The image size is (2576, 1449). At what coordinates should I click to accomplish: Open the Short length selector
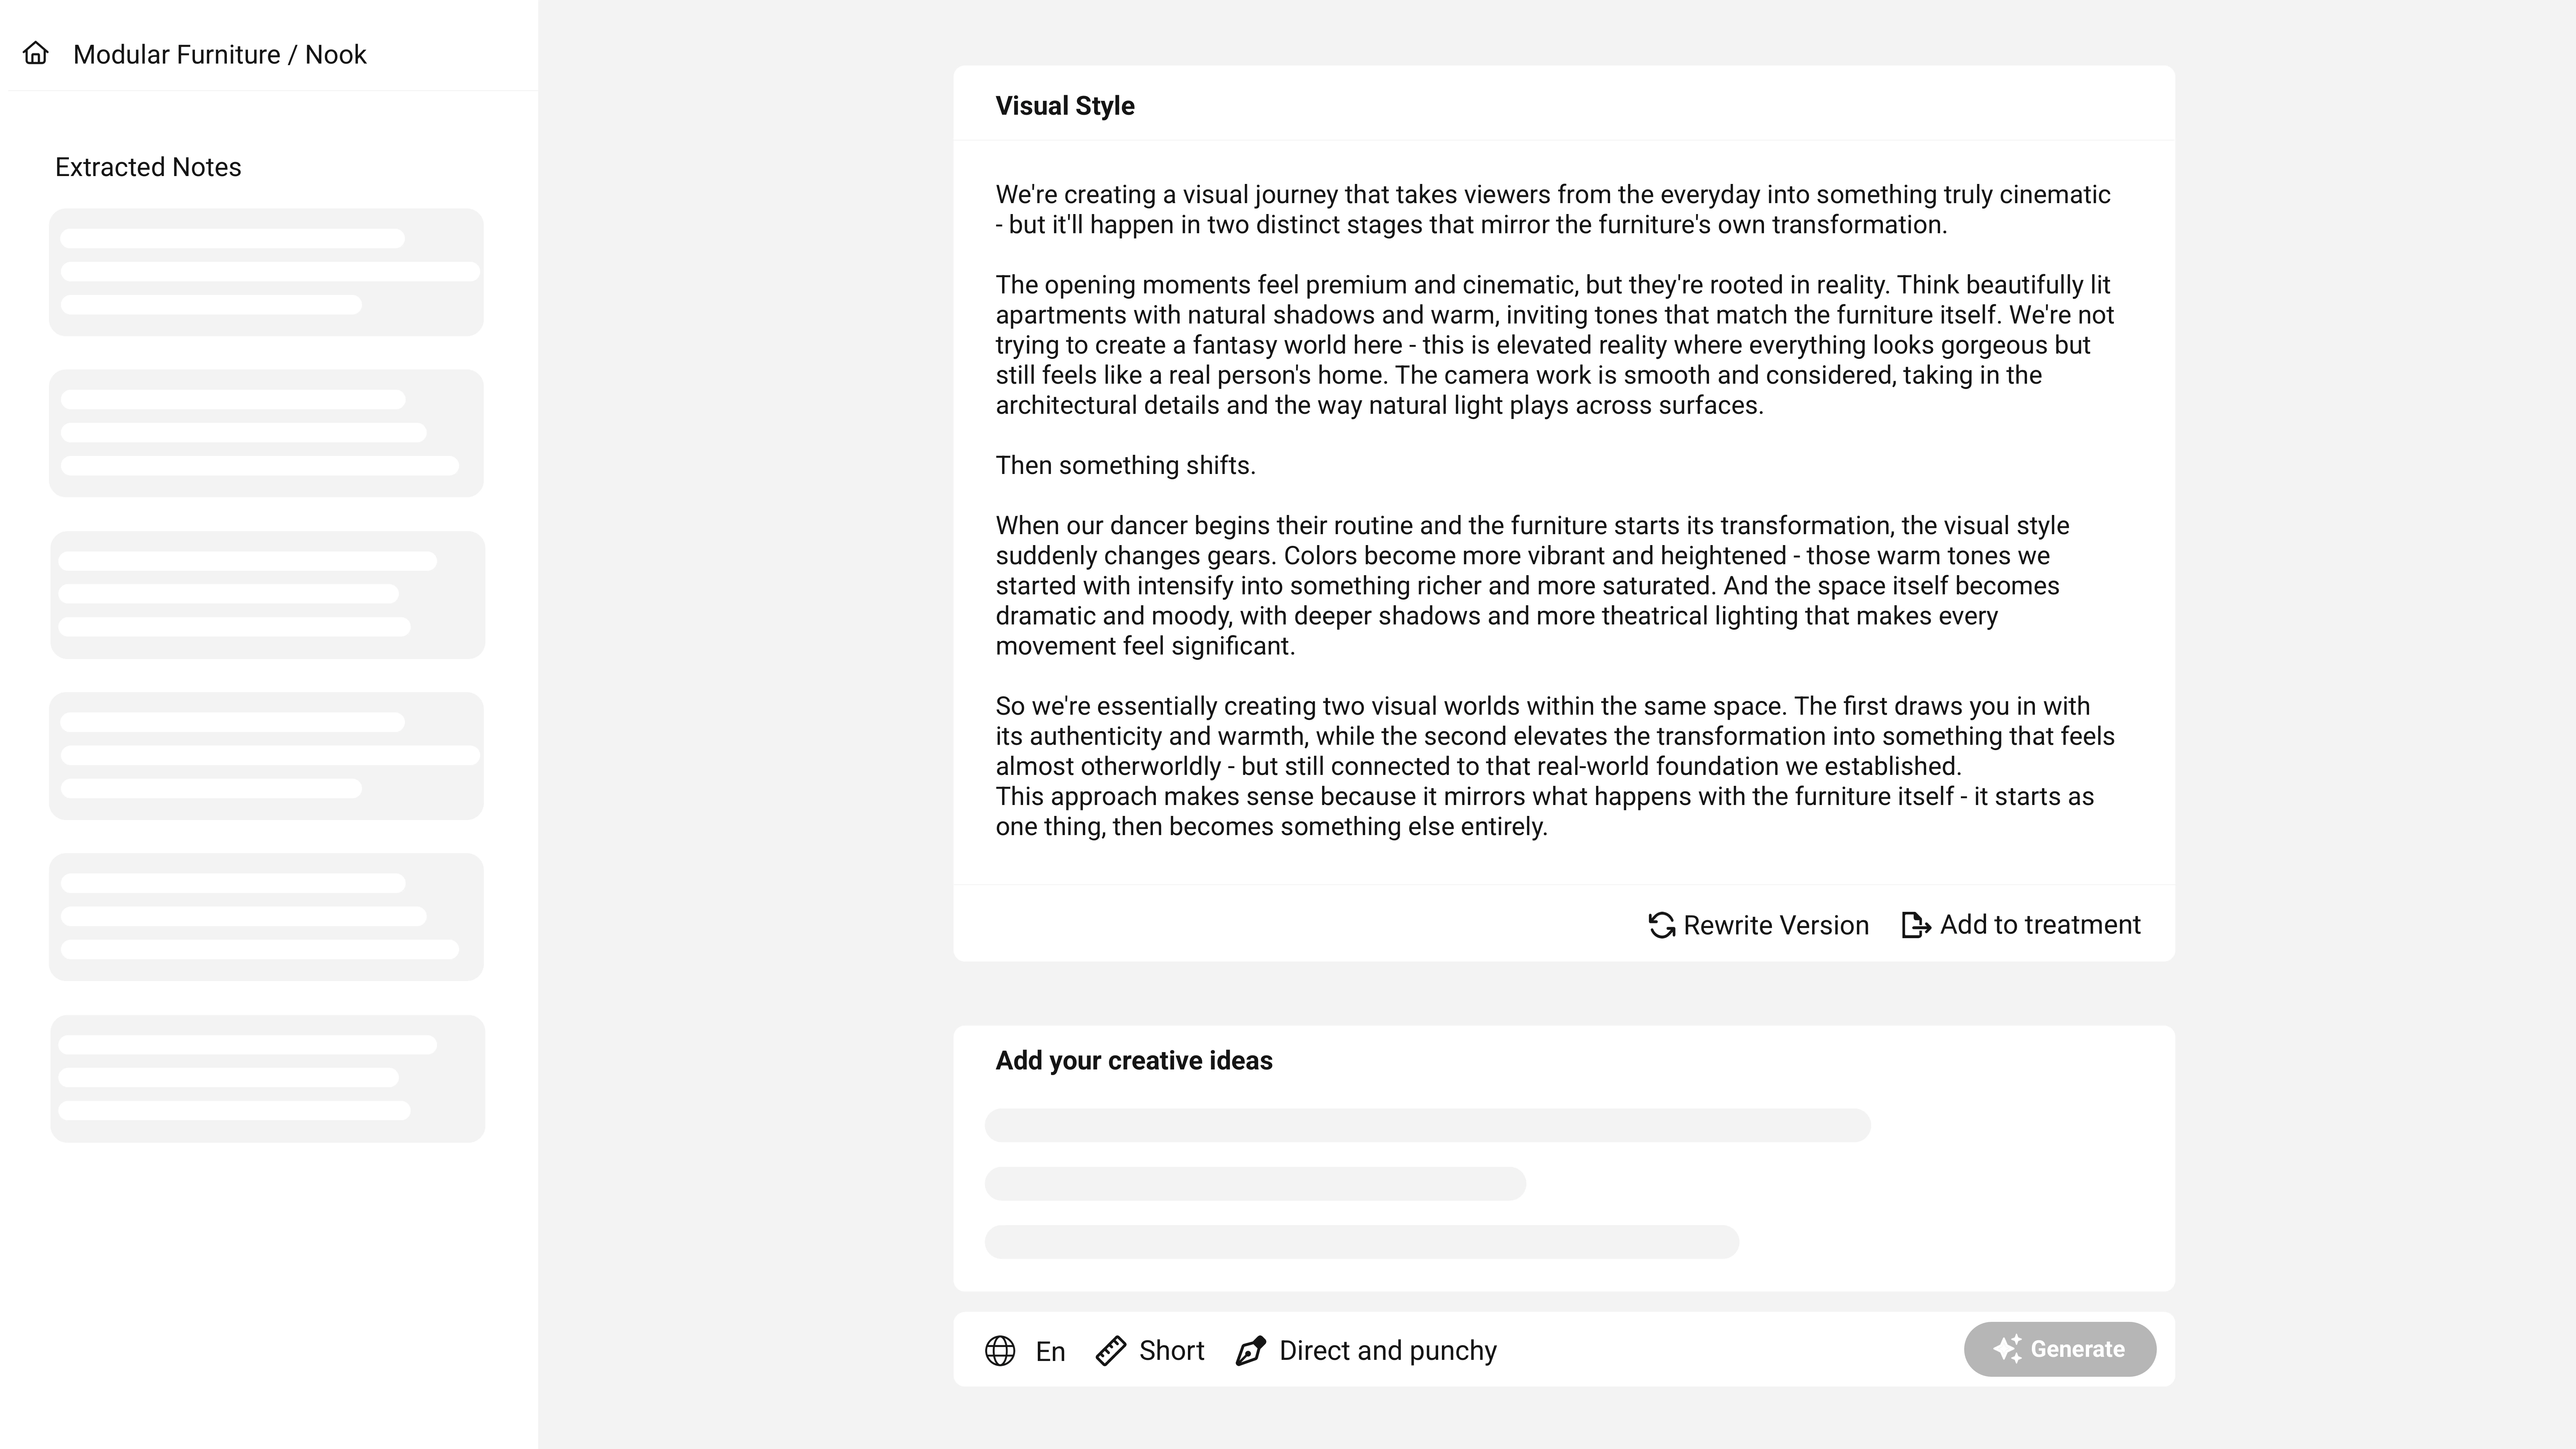click(1171, 1351)
